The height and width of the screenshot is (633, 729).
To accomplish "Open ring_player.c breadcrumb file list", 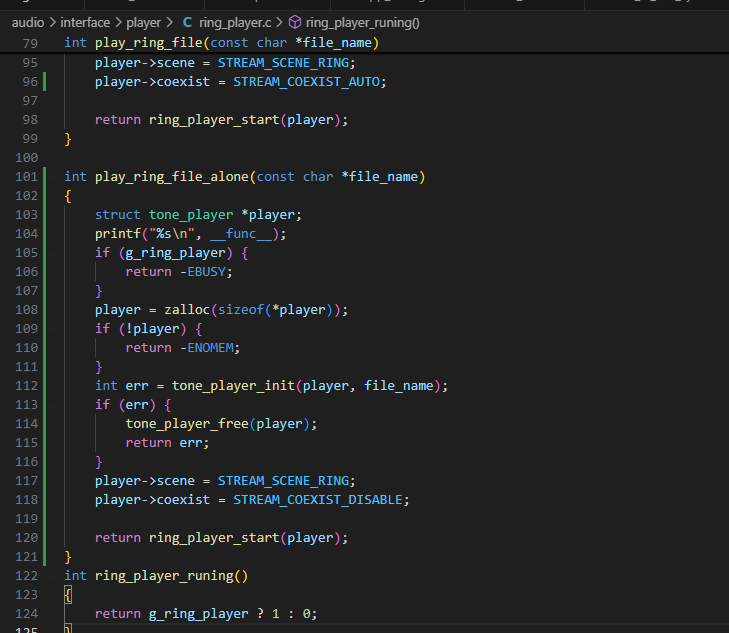I will (235, 22).
